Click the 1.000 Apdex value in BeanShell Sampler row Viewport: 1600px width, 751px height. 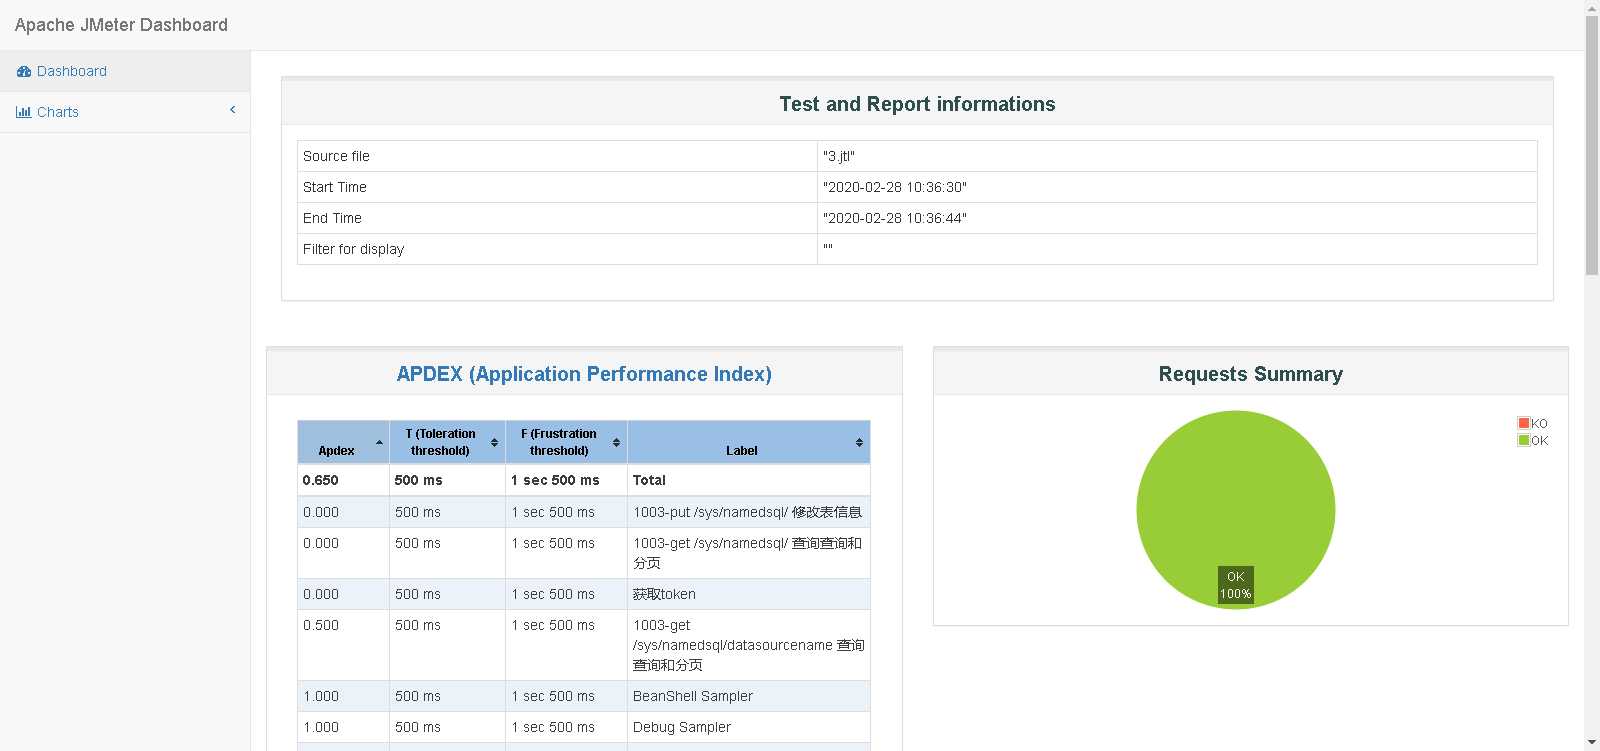point(343,696)
